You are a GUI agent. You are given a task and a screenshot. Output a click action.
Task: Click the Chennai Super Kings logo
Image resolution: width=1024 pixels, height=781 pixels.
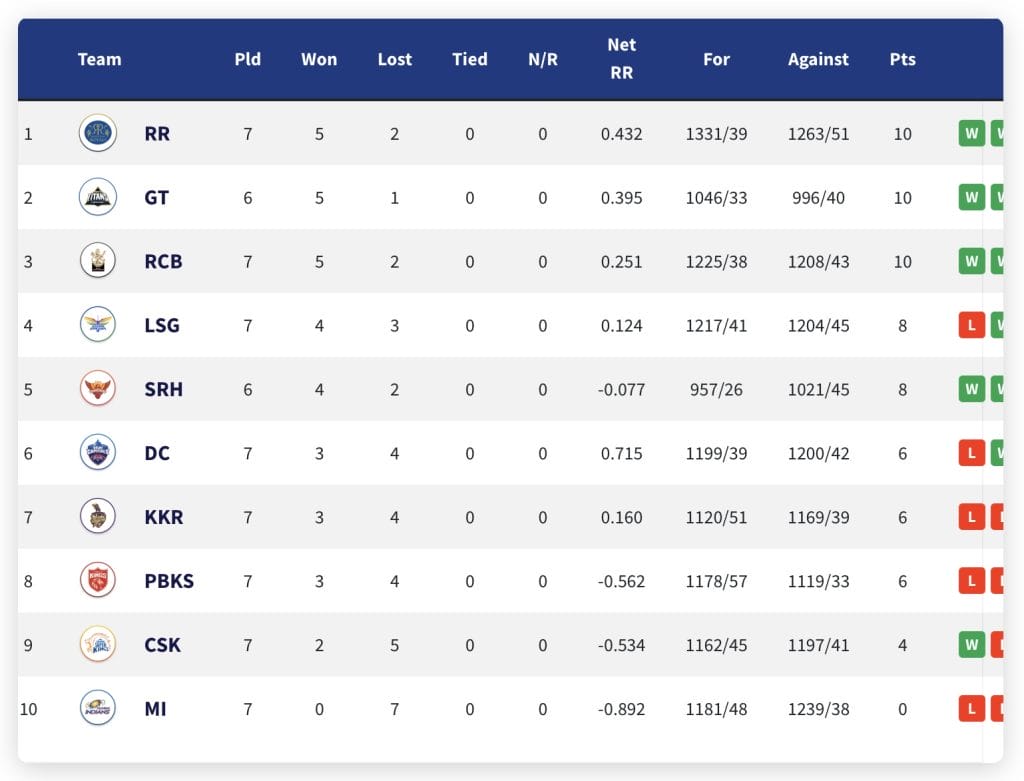[98, 645]
